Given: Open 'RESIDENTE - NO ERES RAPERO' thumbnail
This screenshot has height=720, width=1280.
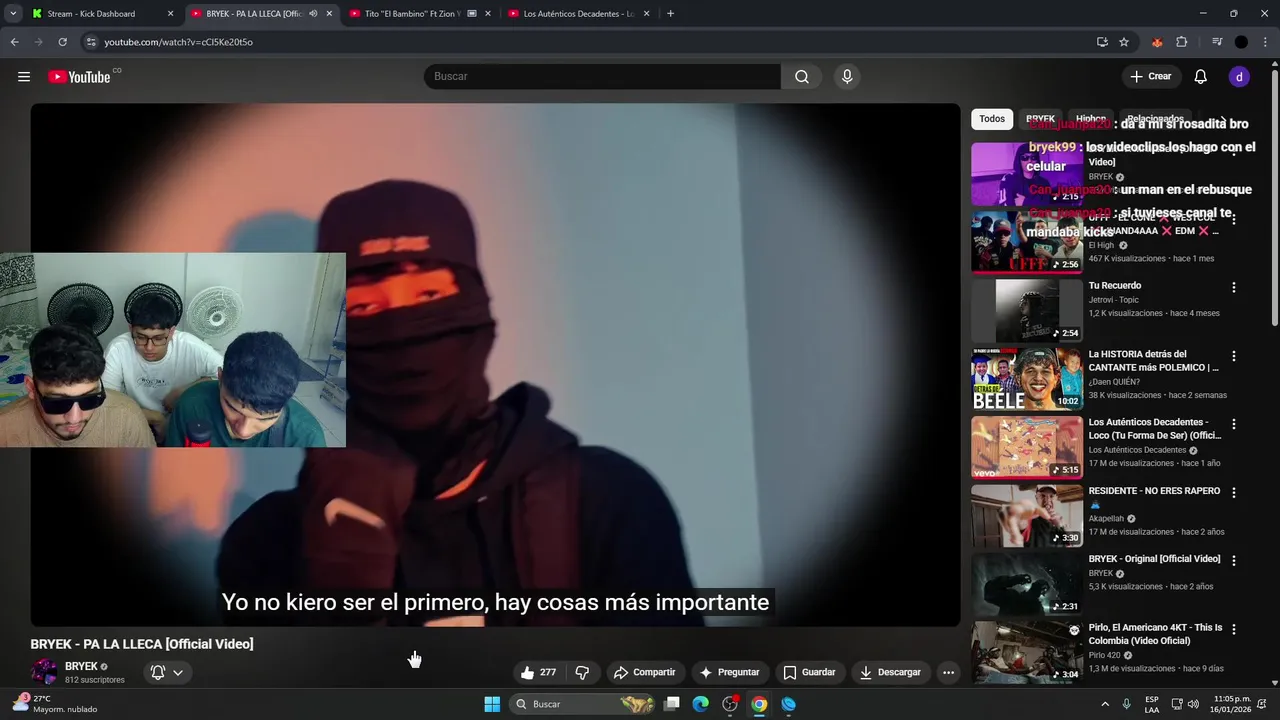Looking at the screenshot, I should click(x=1027, y=516).
